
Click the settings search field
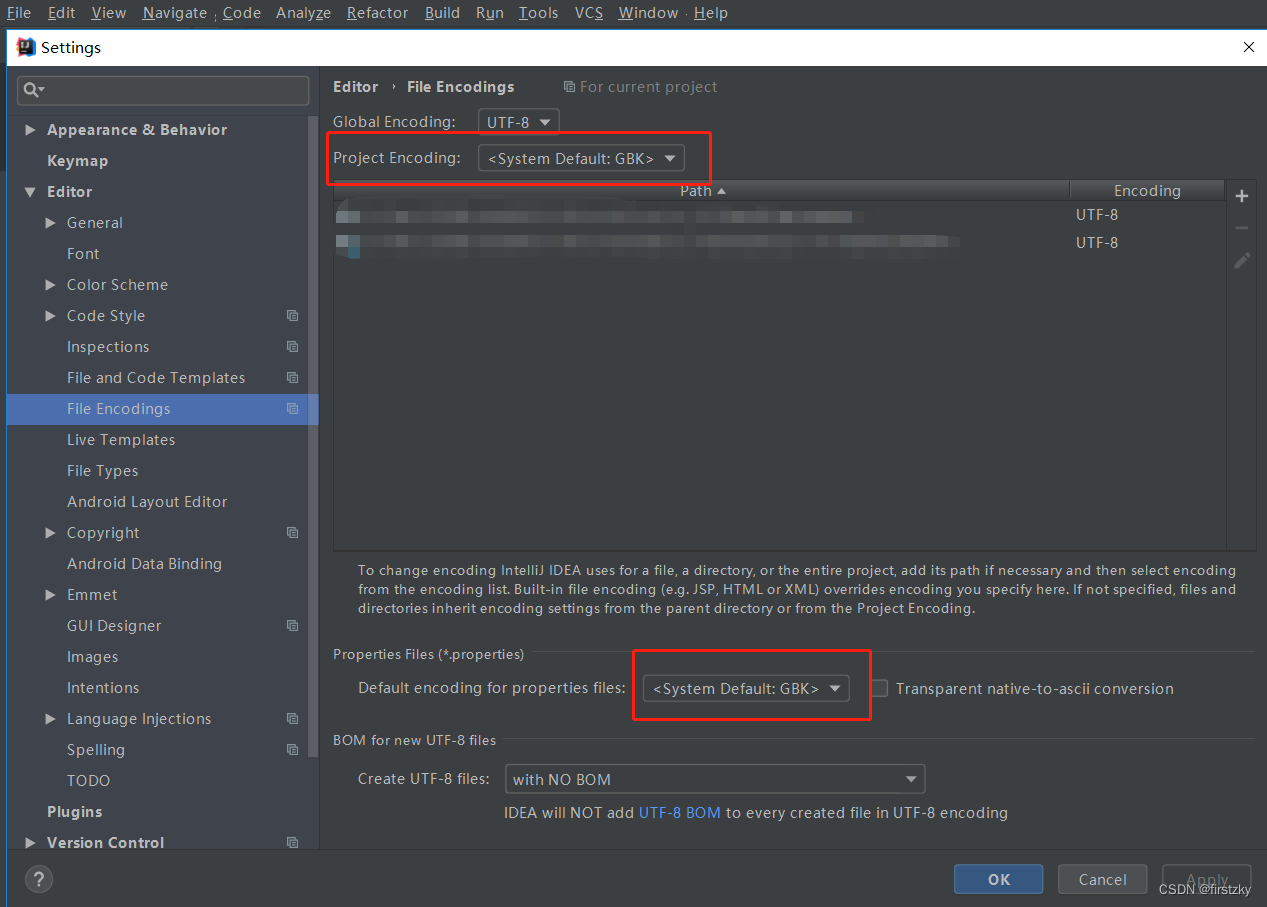pyautogui.click(x=163, y=90)
